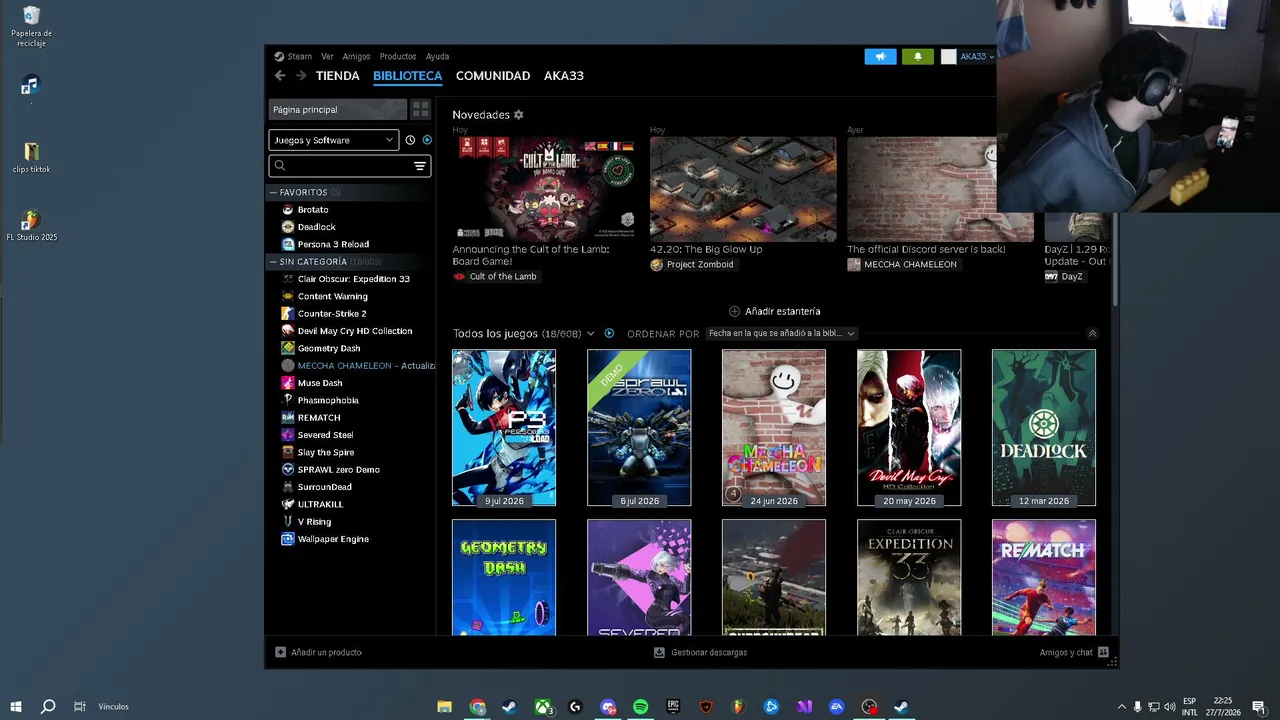
Task: Select Phasmophobia in the game list
Action: 328,400
